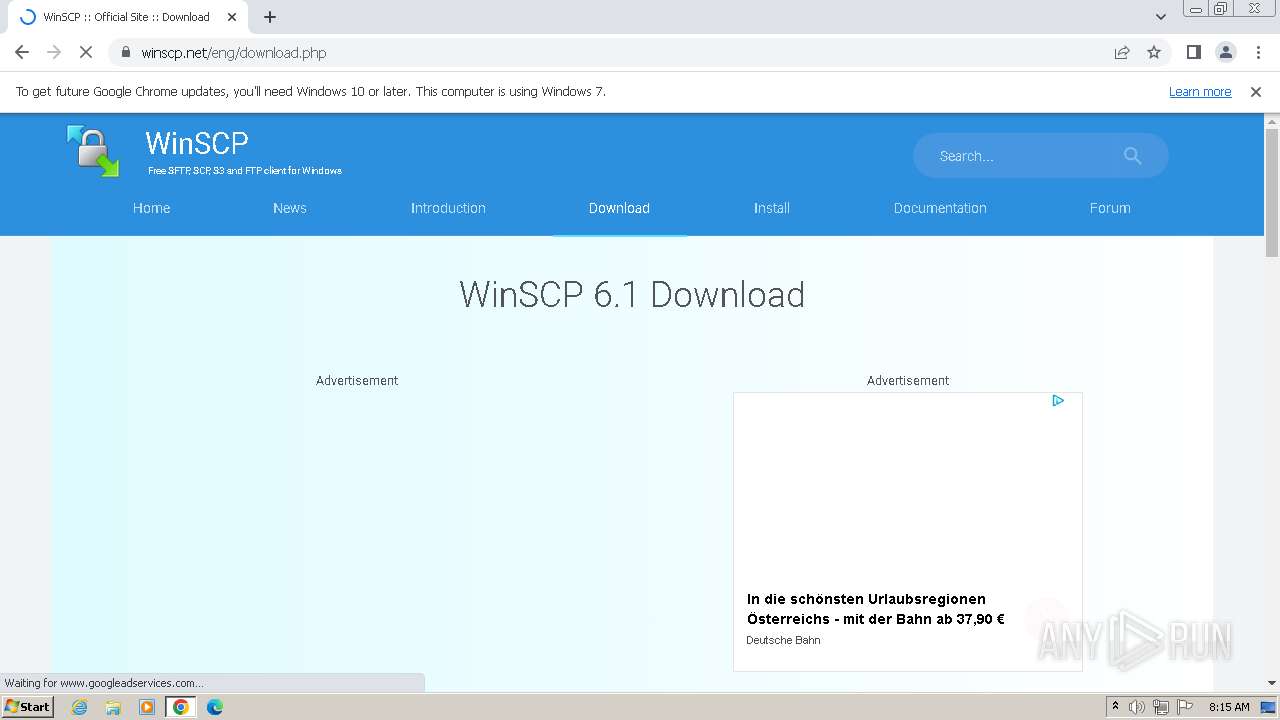Open a new tab with plus button

[270, 17]
